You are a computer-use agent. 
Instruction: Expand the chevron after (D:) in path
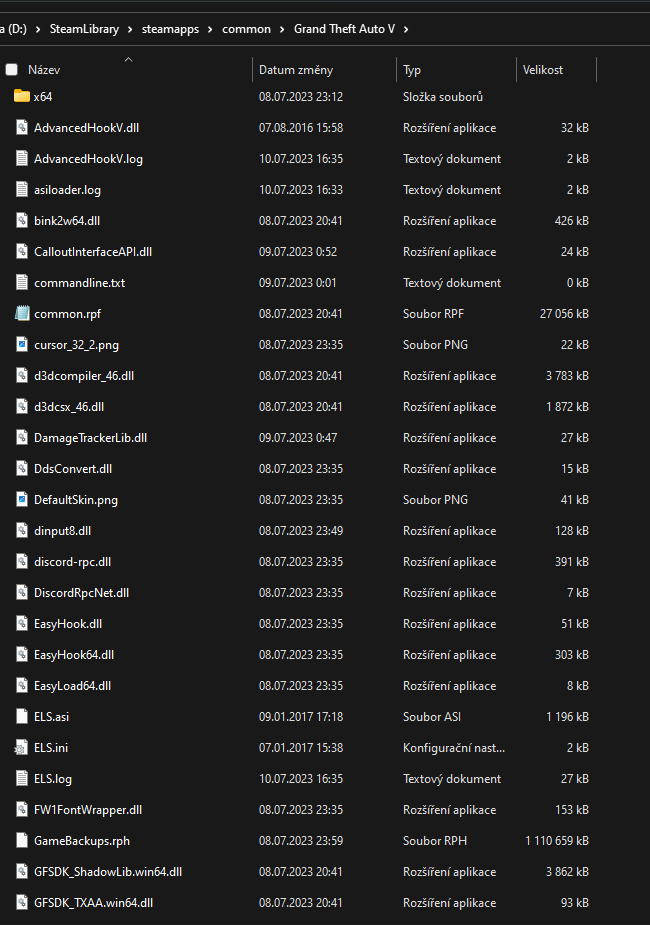(38, 29)
